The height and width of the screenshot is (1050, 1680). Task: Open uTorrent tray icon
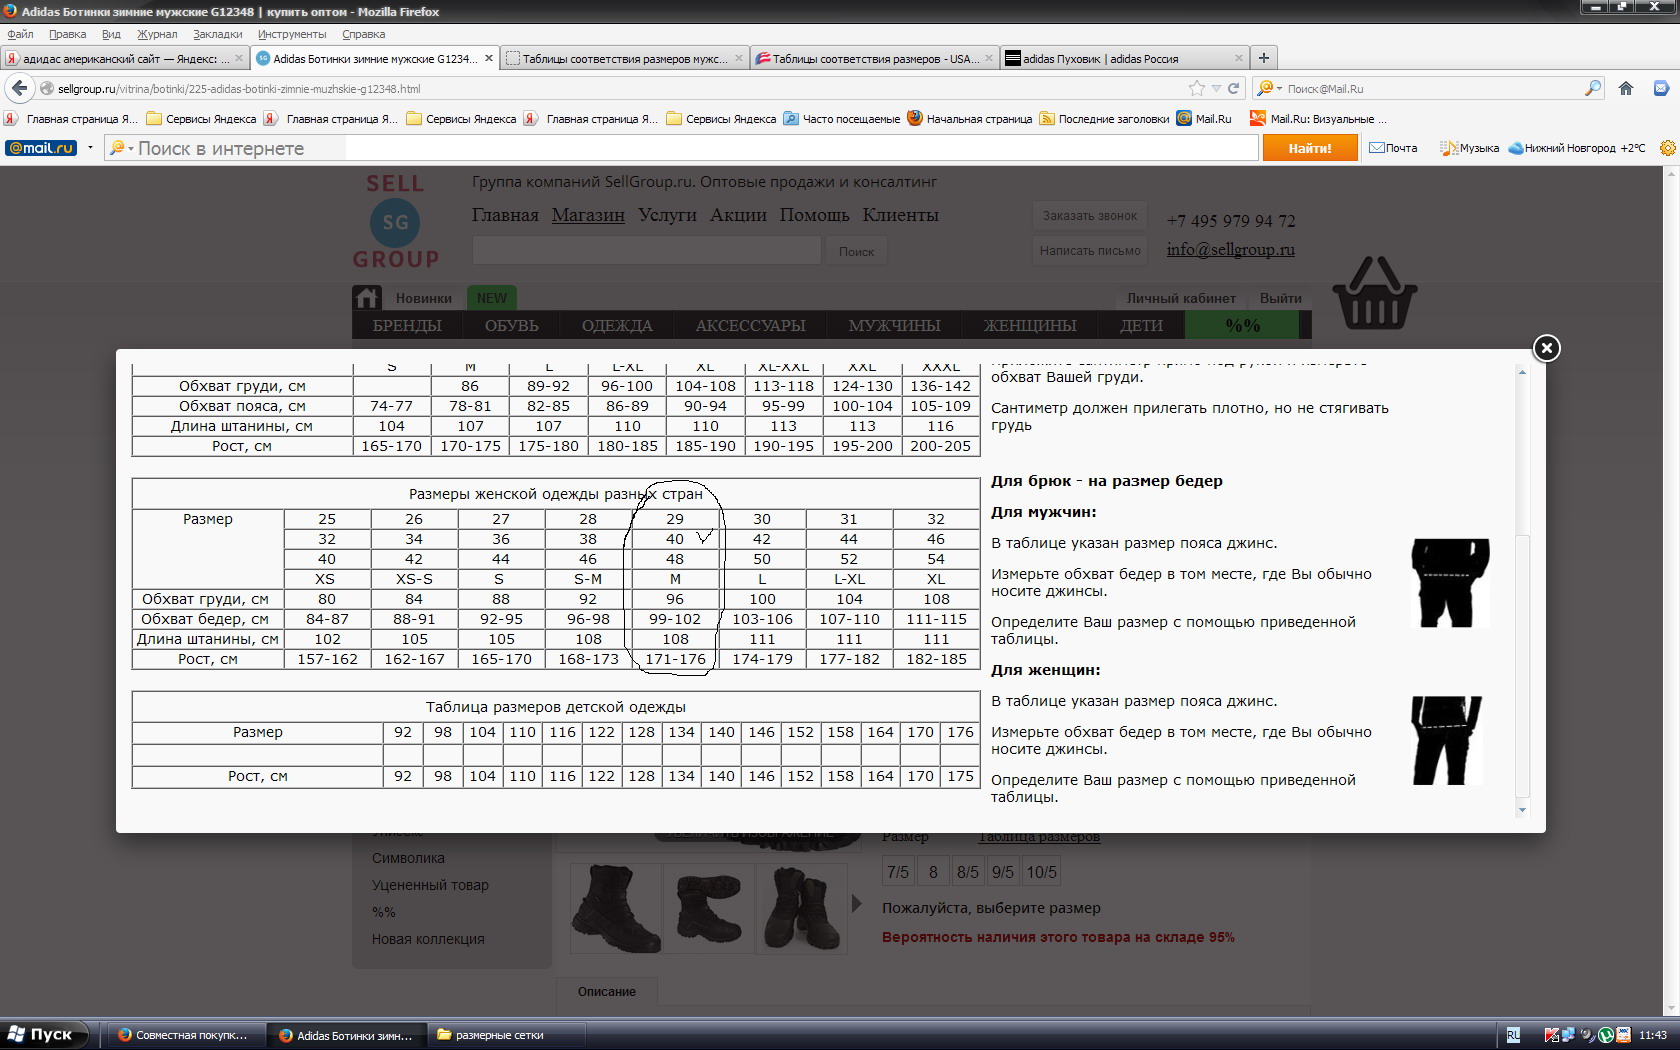click(1605, 1035)
